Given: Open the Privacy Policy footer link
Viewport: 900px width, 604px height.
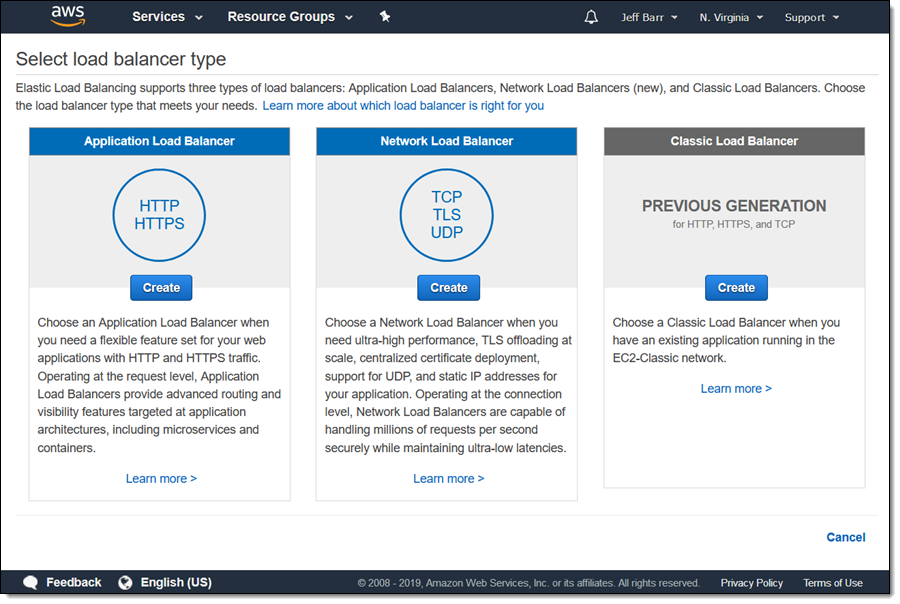Looking at the screenshot, I should 751,583.
